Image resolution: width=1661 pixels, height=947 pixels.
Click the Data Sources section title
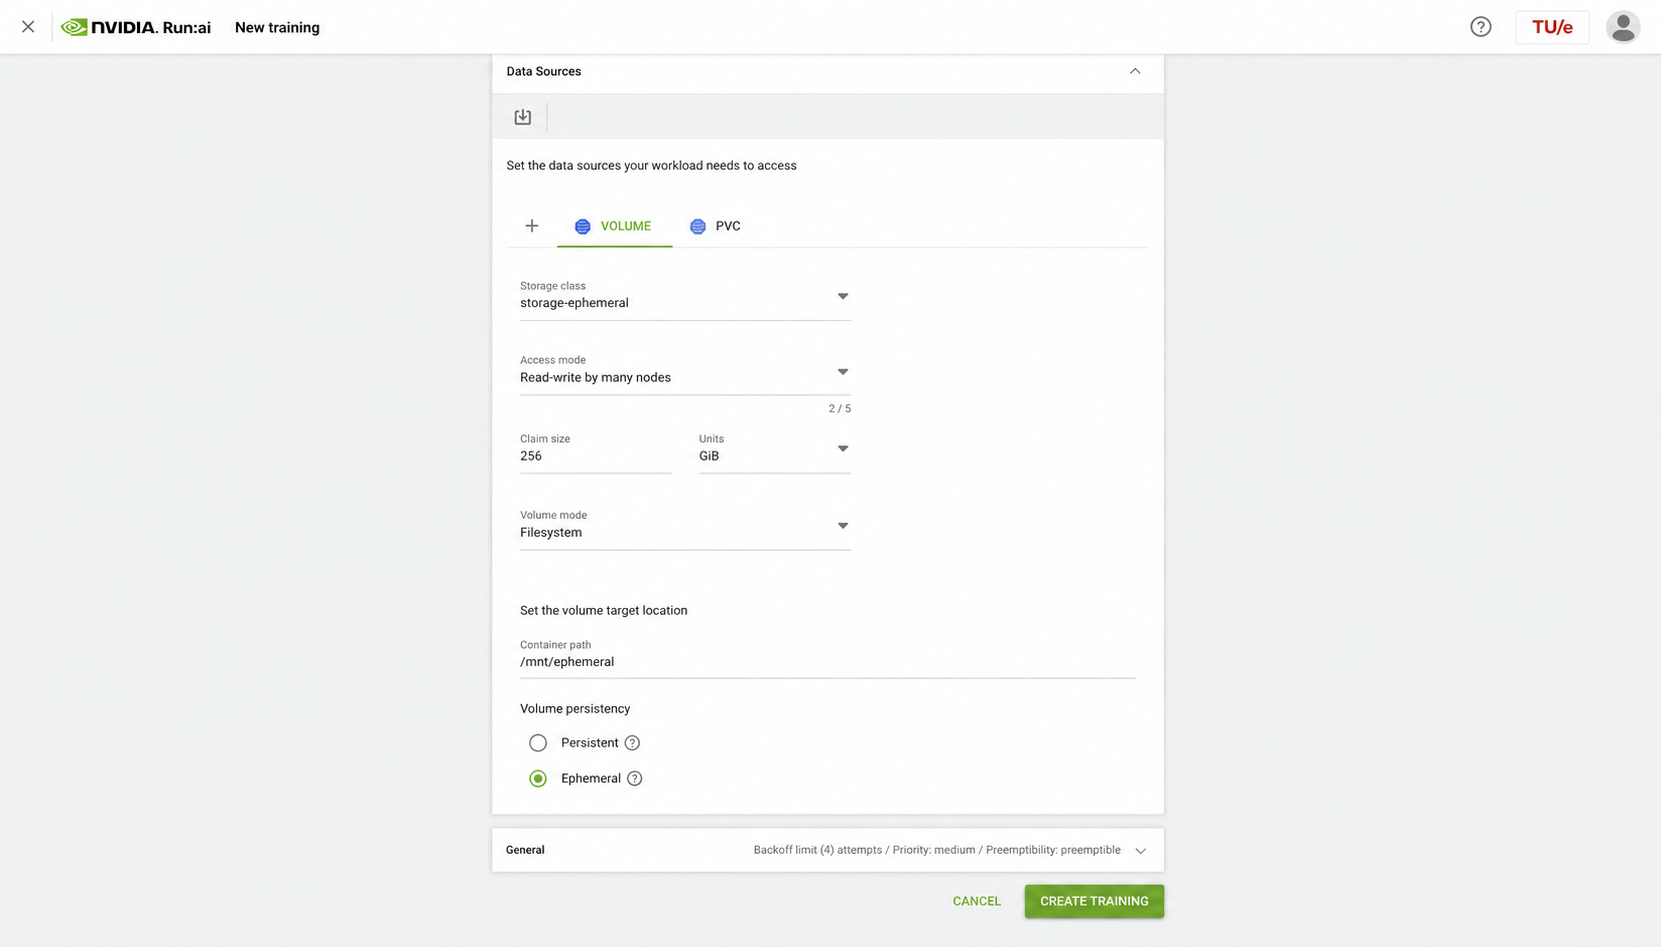tap(543, 71)
